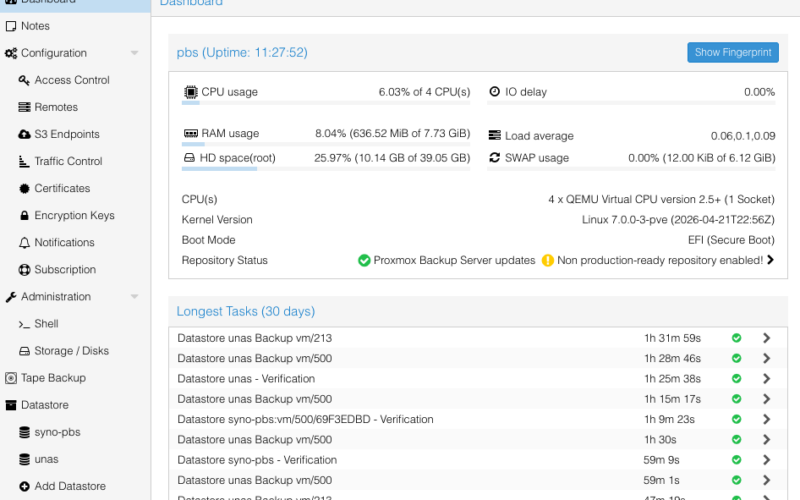800x500 pixels.
Task: Click the Remotes server icon
Action: click(x=24, y=107)
